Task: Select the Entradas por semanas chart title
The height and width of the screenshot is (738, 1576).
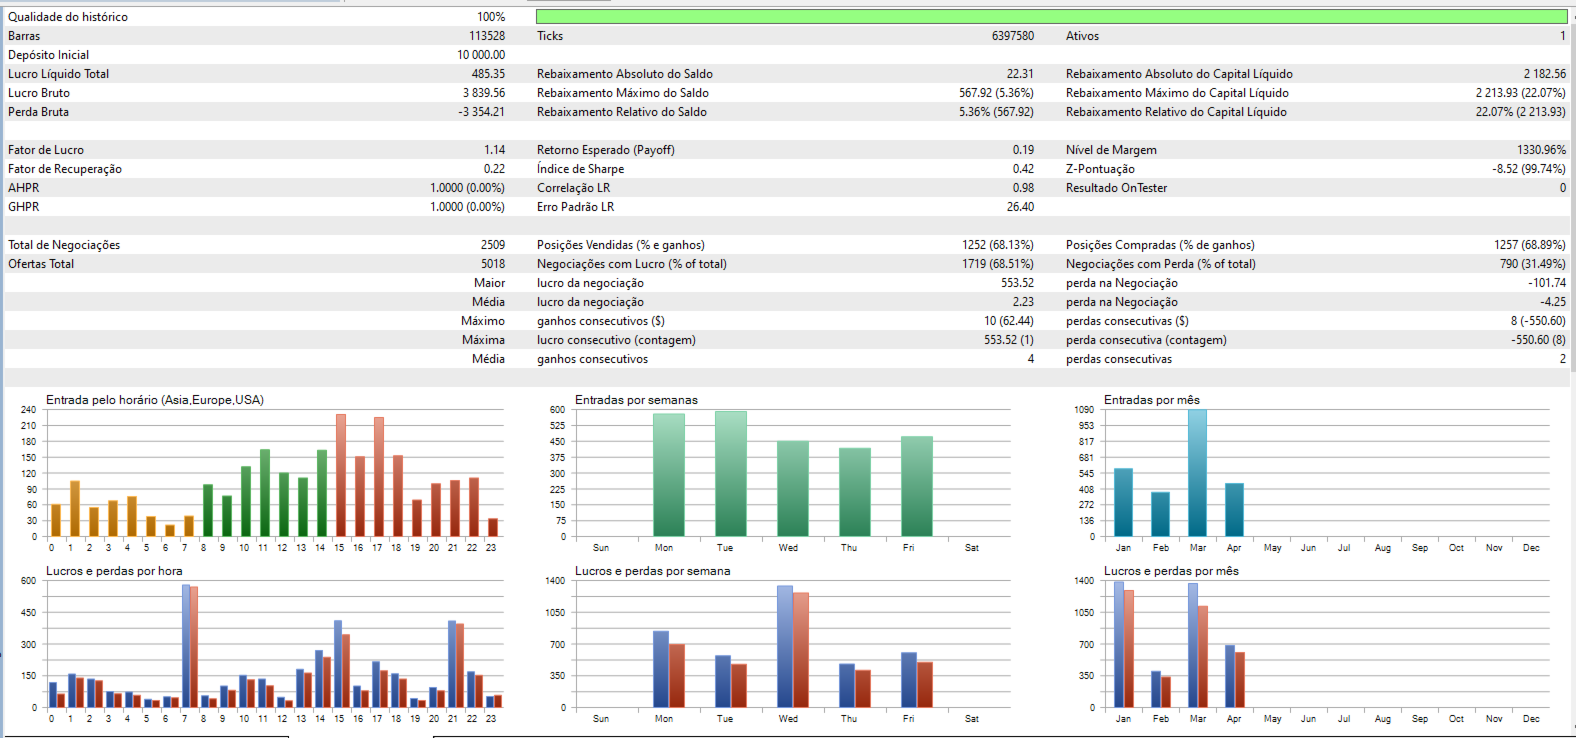Action: pyautogui.click(x=636, y=400)
